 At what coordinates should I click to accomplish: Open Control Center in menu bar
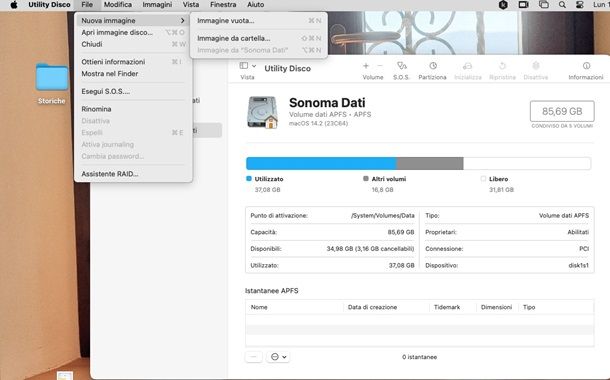click(x=580, y=5)
